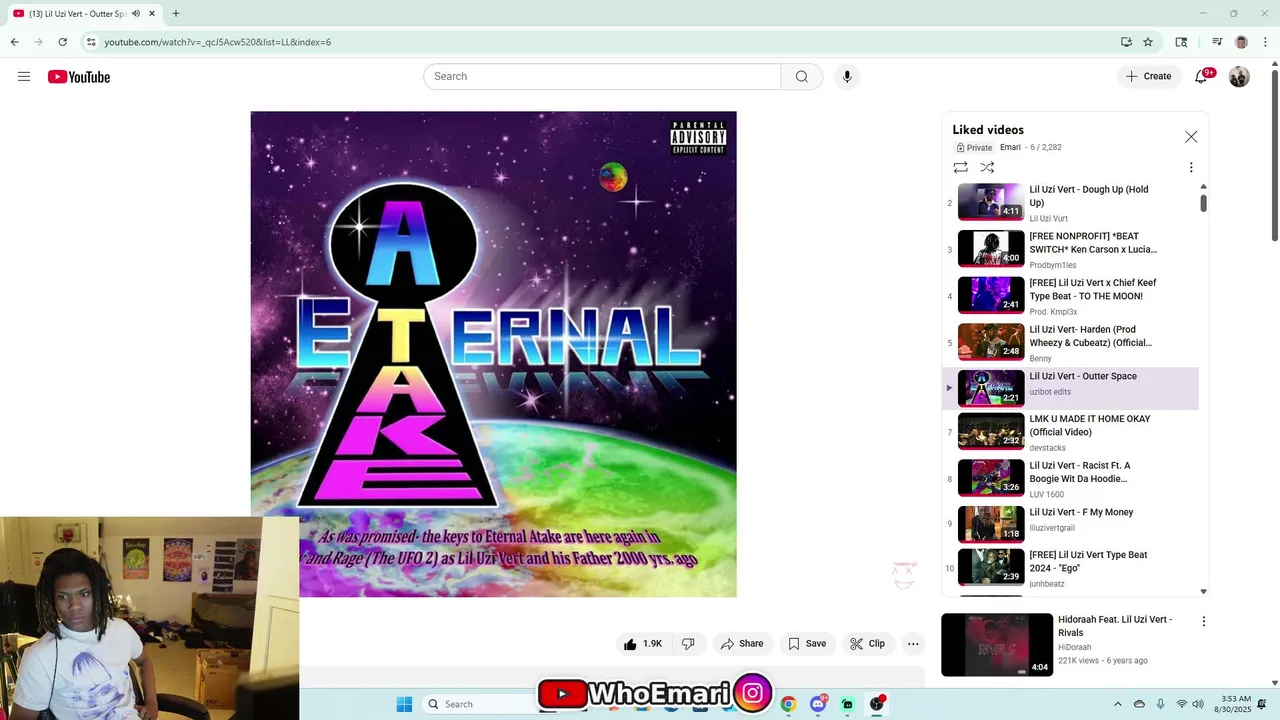Install app icon in address bar
Screen dimensions: 1280x720
click(x=1126, y=42)
